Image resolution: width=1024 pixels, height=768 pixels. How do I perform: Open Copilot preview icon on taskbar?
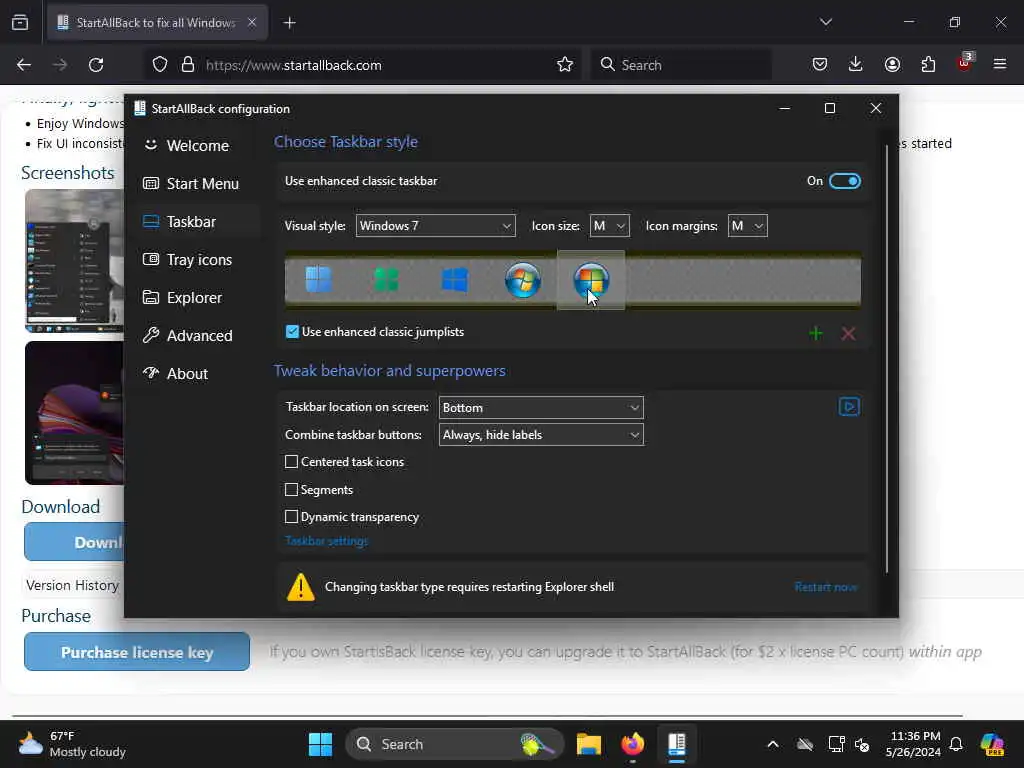[992, 744]
